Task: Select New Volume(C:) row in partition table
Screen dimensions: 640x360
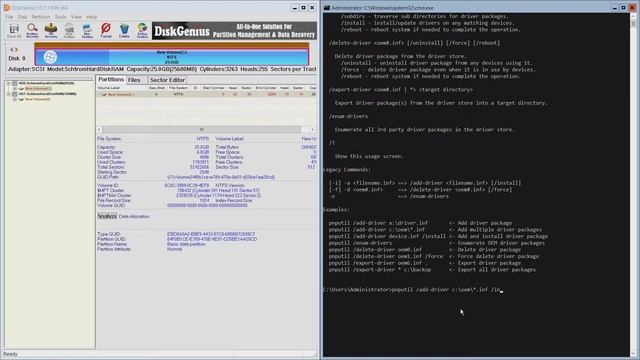Action: (207, 94)
